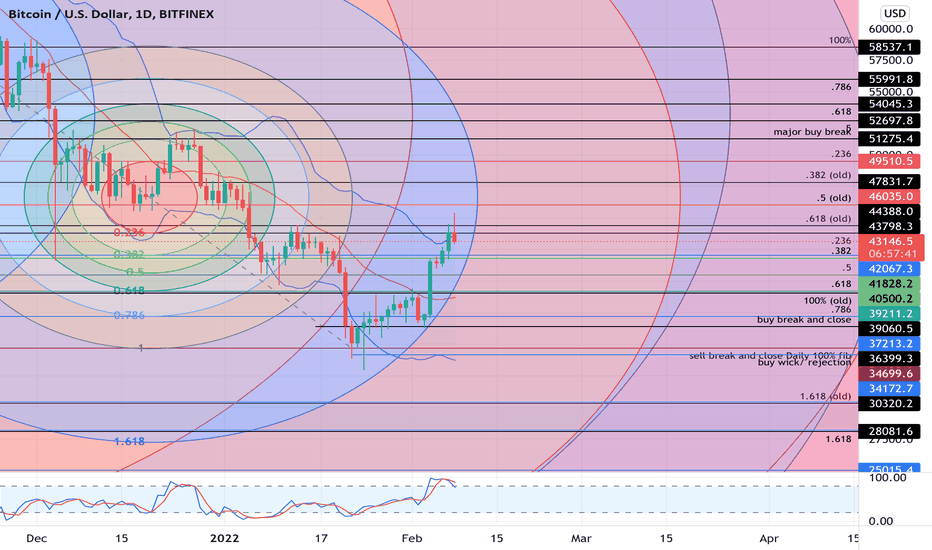This screenshot has height=550, width=932.
Task: Select the green 41828.2 price label
Action: [889, 284]
